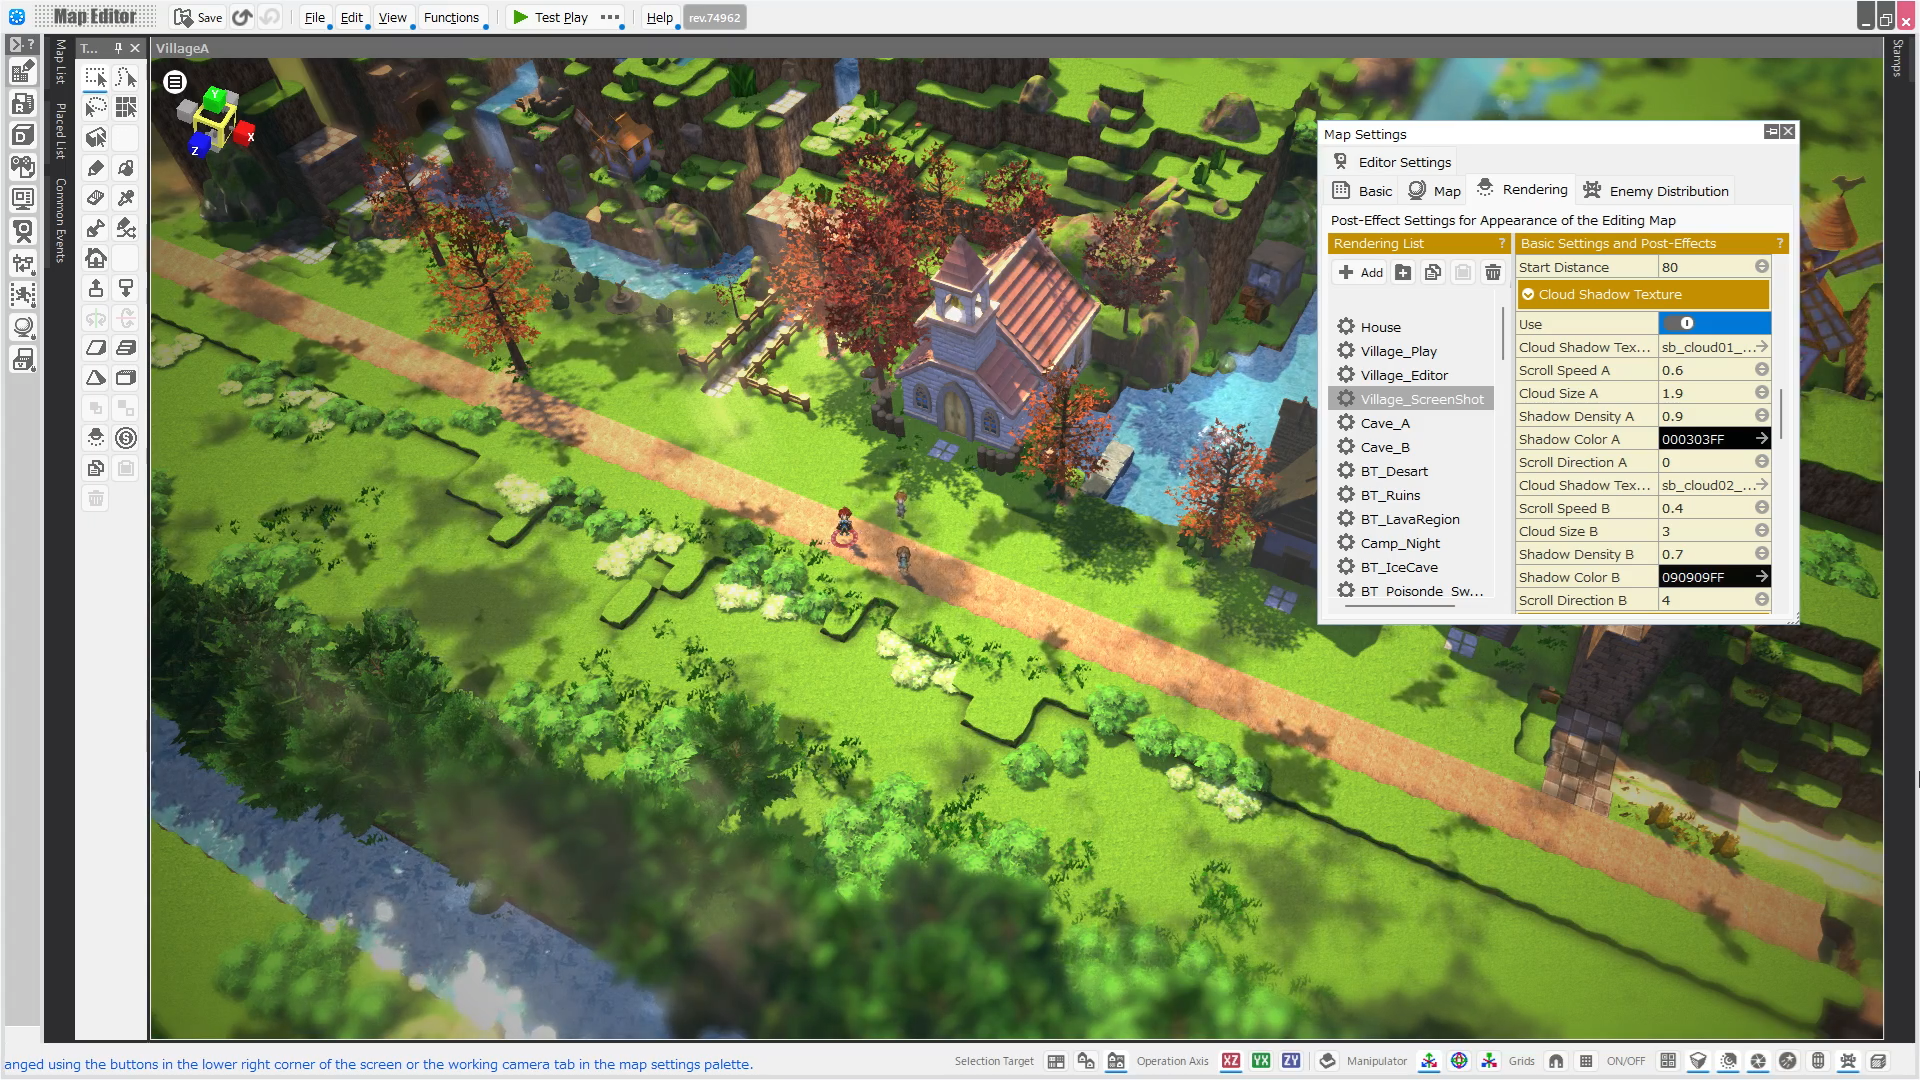The height and width of the screenshot is (1080, 1920).
Task: Click the eyedropper tool in tool palette
Action: [126, 198]
